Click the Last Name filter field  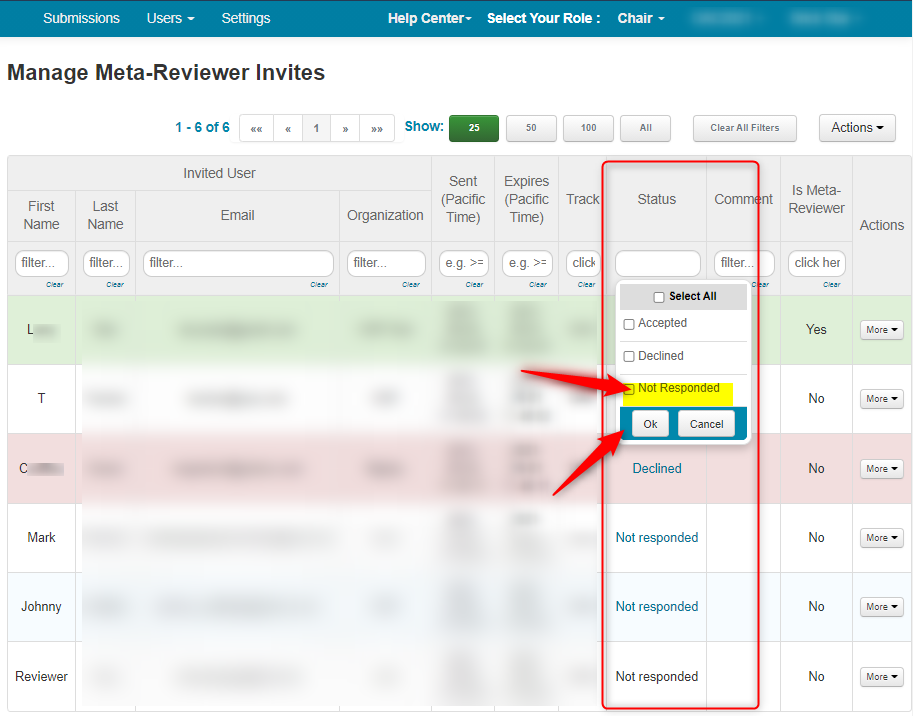point(106,263)
